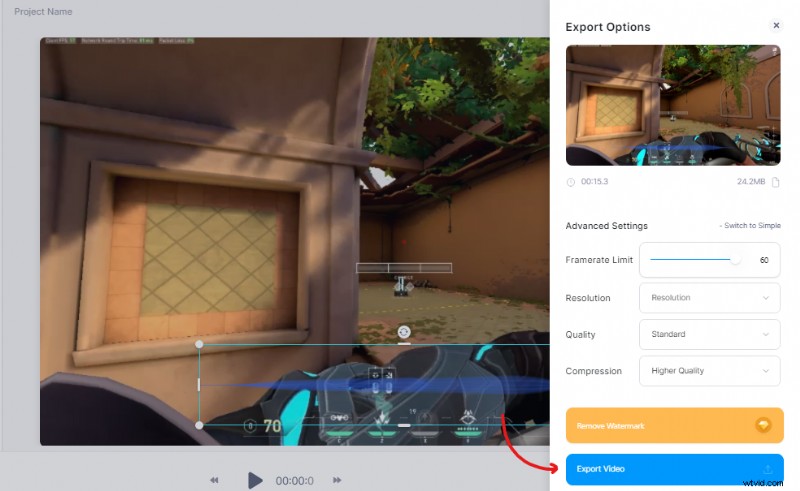Click the upload icon on Export Video

pyautogui.click(x=768, y=469)
